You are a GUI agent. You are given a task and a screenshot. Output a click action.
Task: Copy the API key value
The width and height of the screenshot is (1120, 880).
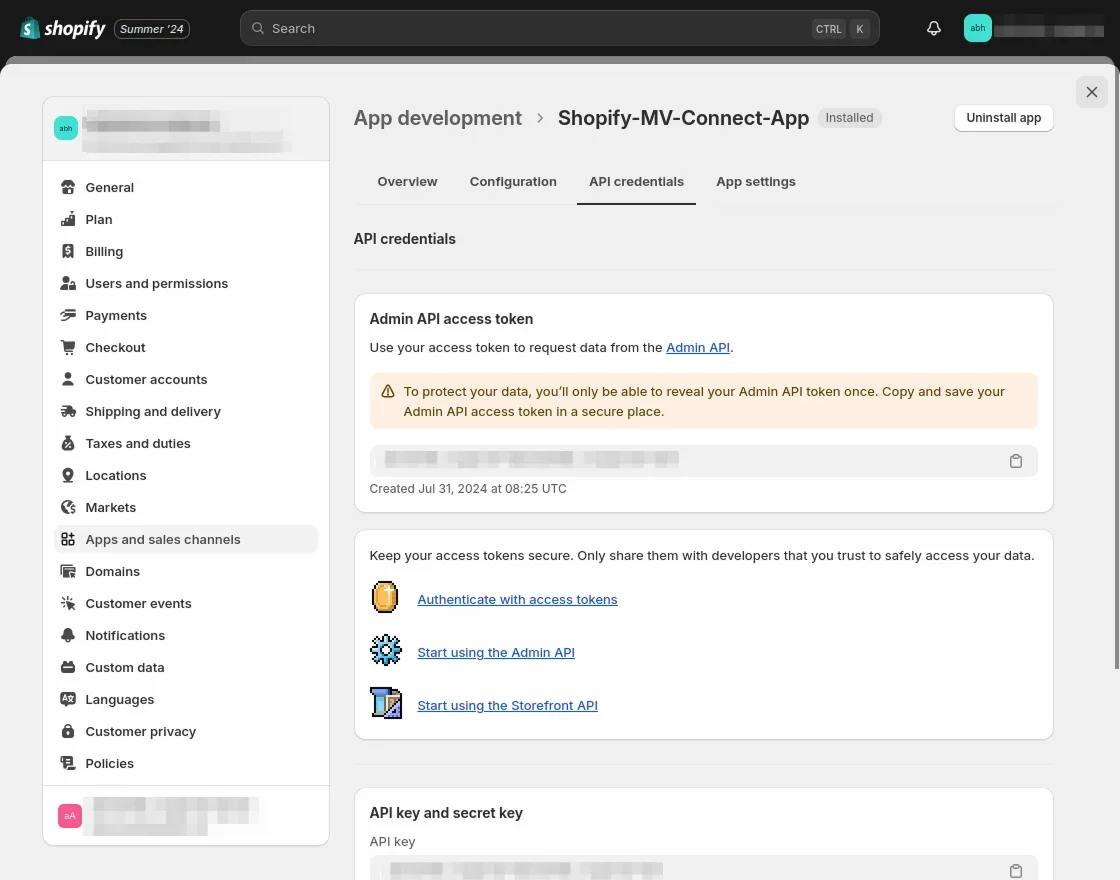coord(1015,870)
